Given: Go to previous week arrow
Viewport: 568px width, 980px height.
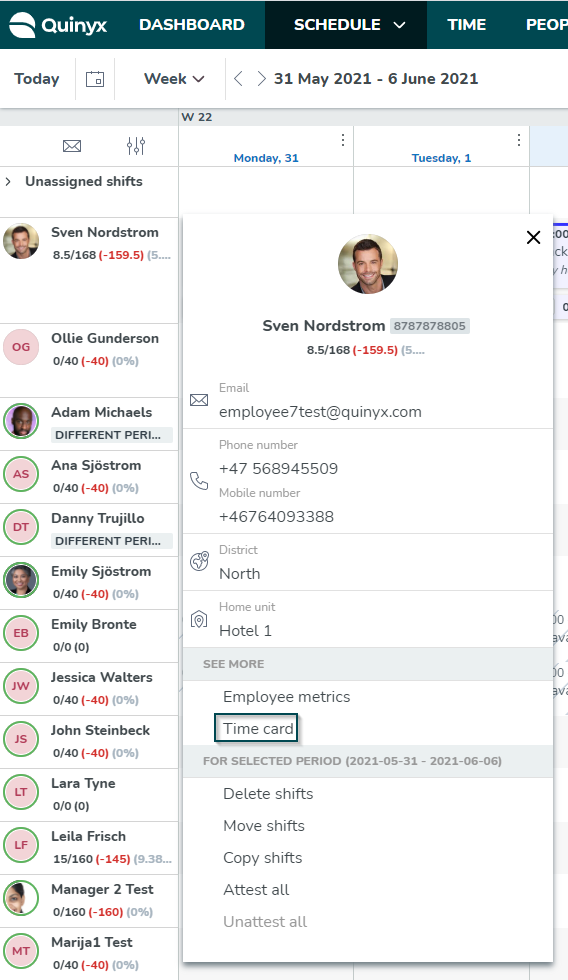Looking at the screenshot, I should pos(238,79).
